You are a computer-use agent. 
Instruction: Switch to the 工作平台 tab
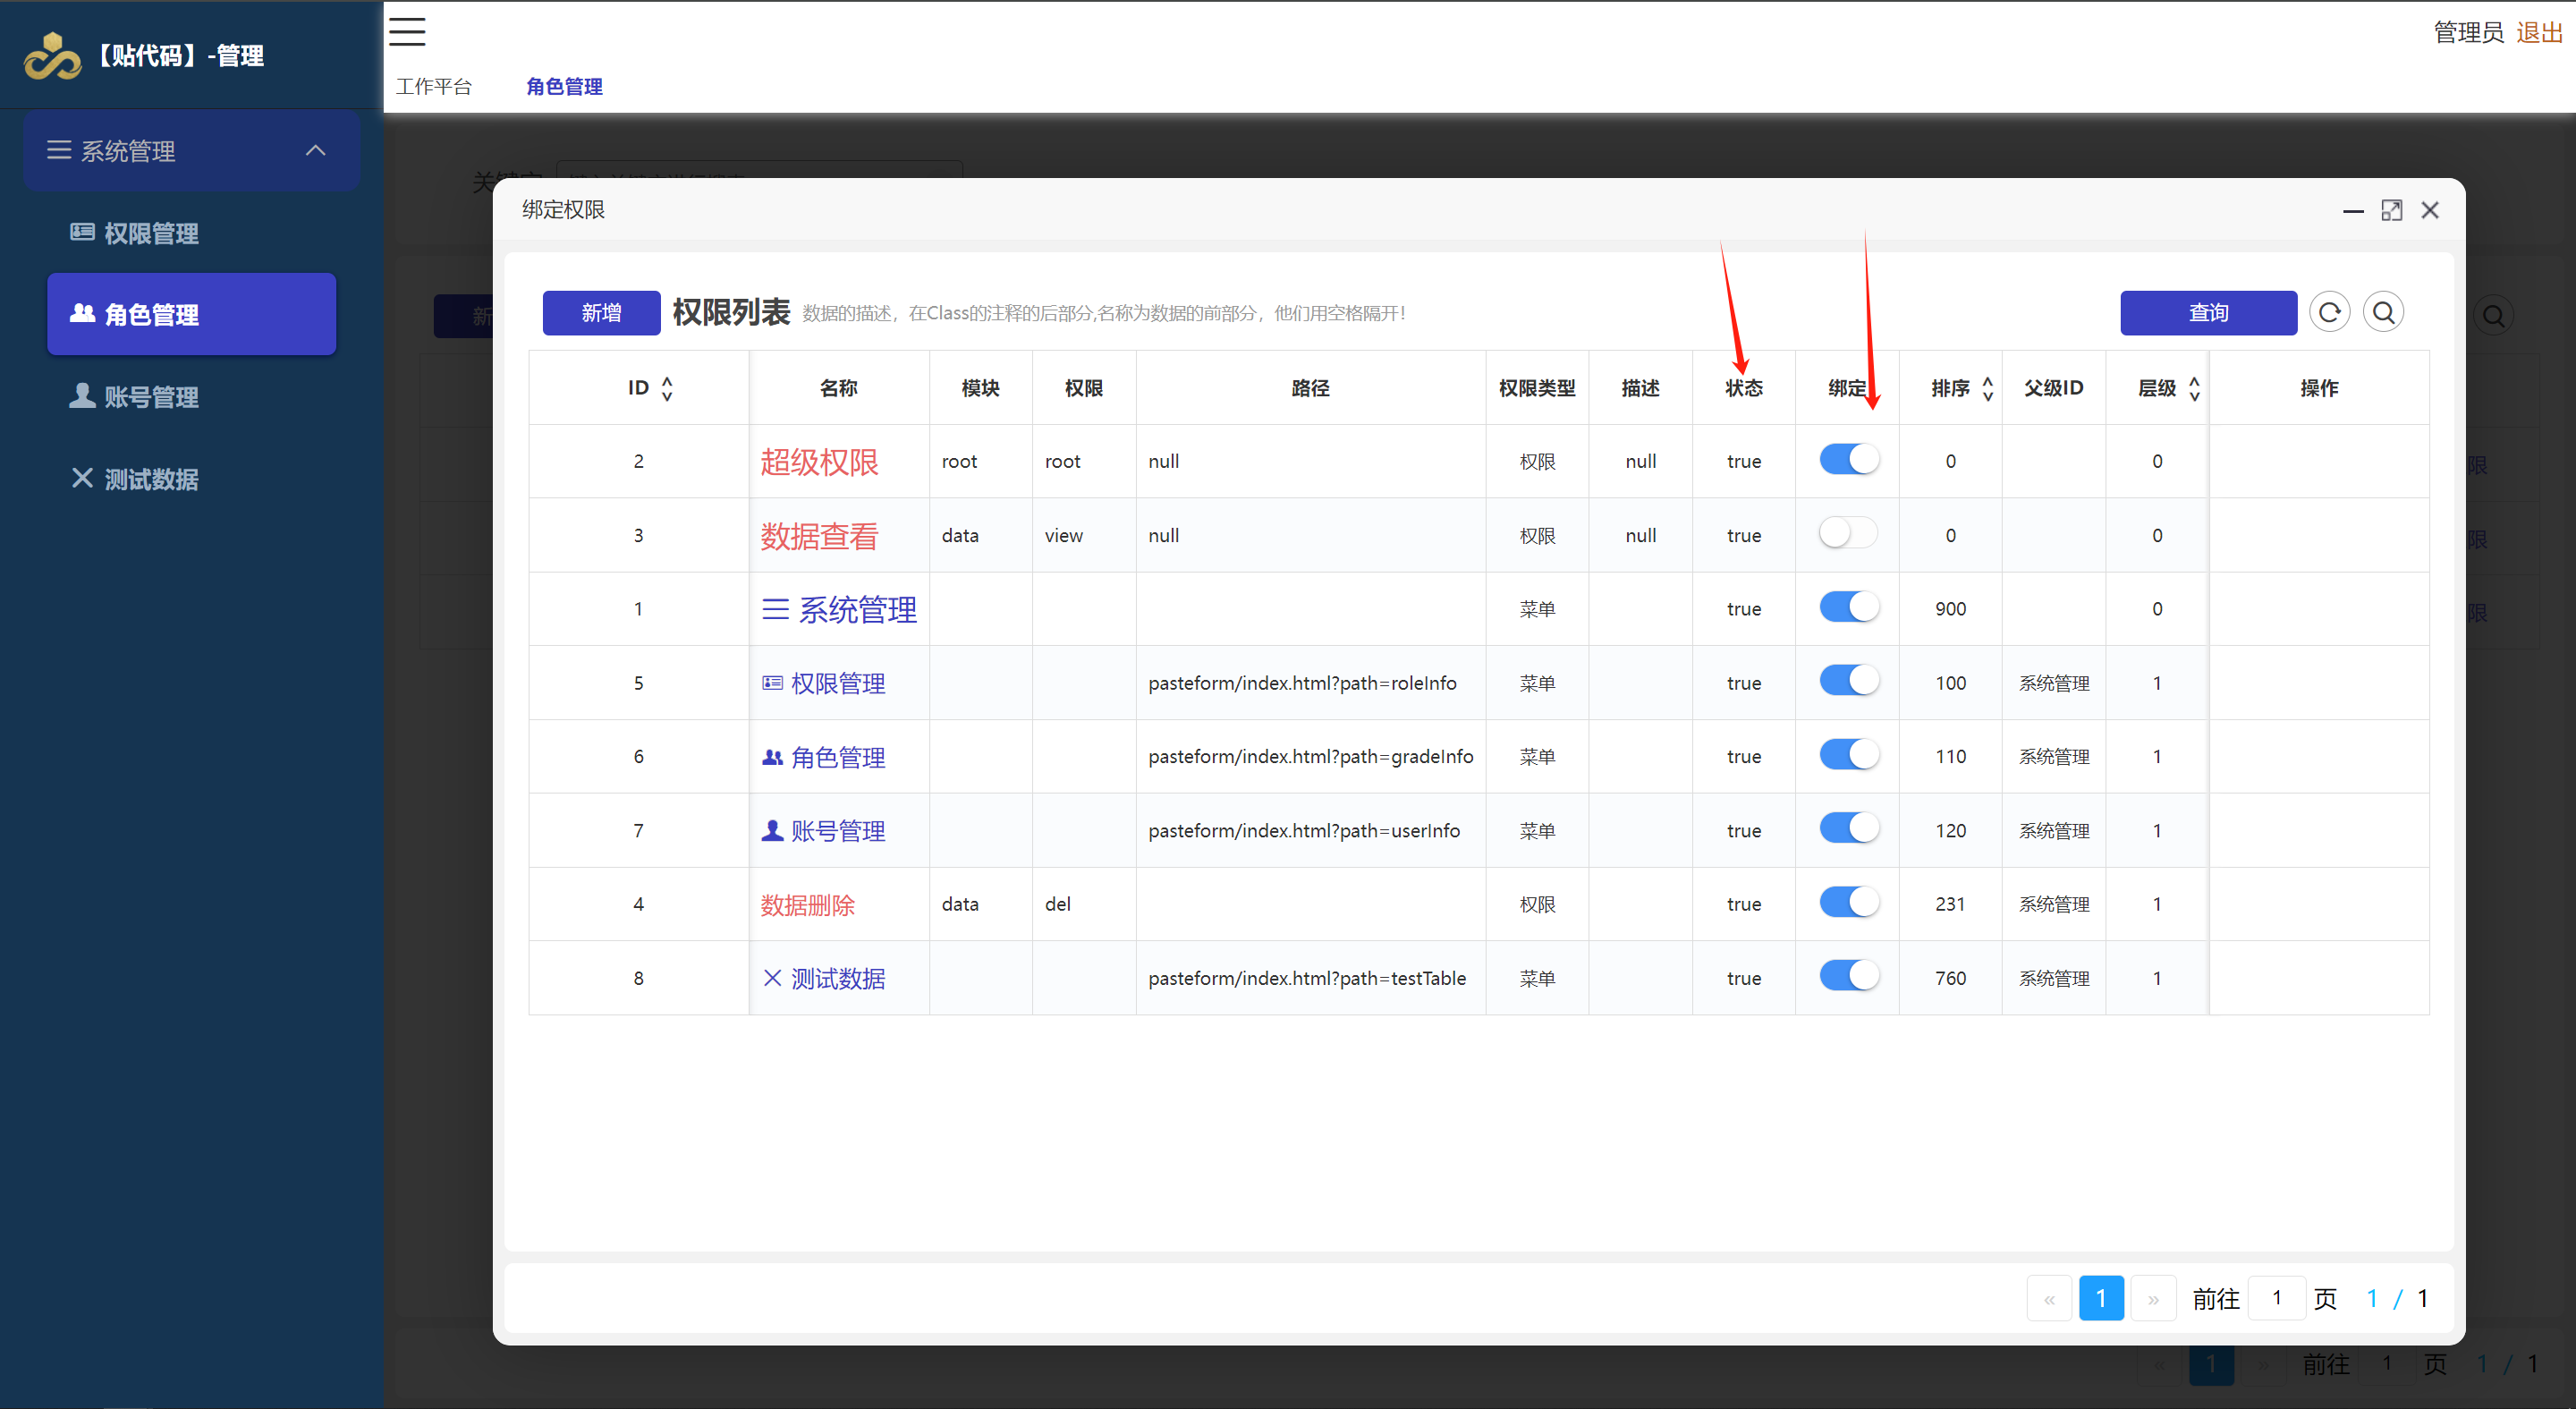click(x=433, y=87)
